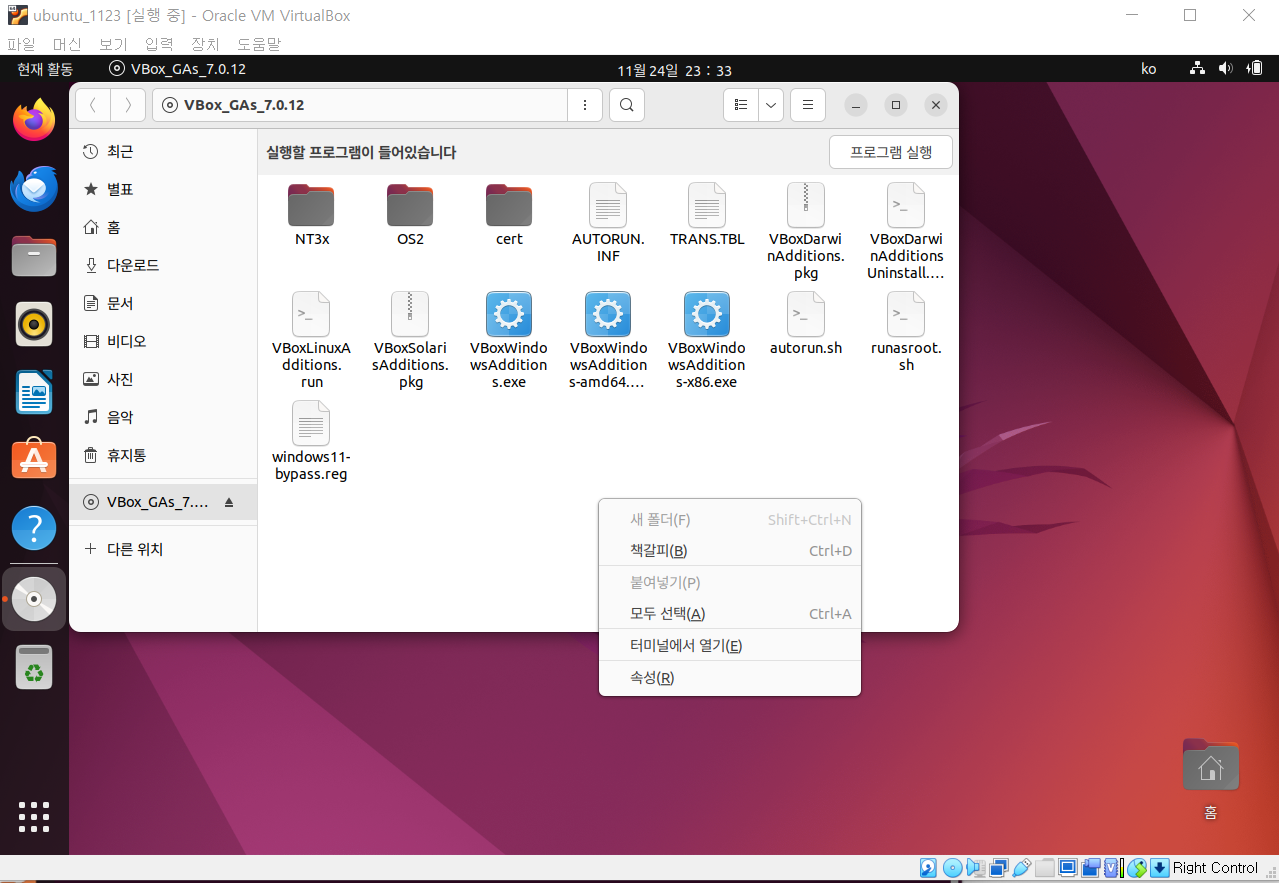Open the NT3x folder
The width and height of the screenshot is (1279, 883).
pos(311,215)
